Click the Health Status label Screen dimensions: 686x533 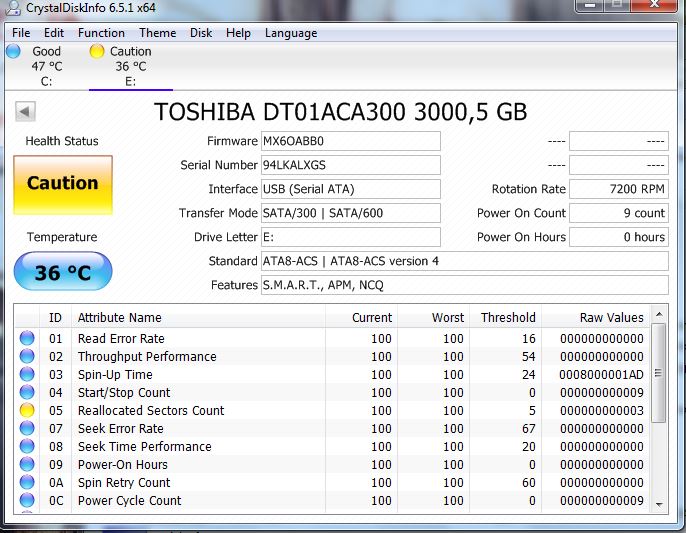coord(62,141)
